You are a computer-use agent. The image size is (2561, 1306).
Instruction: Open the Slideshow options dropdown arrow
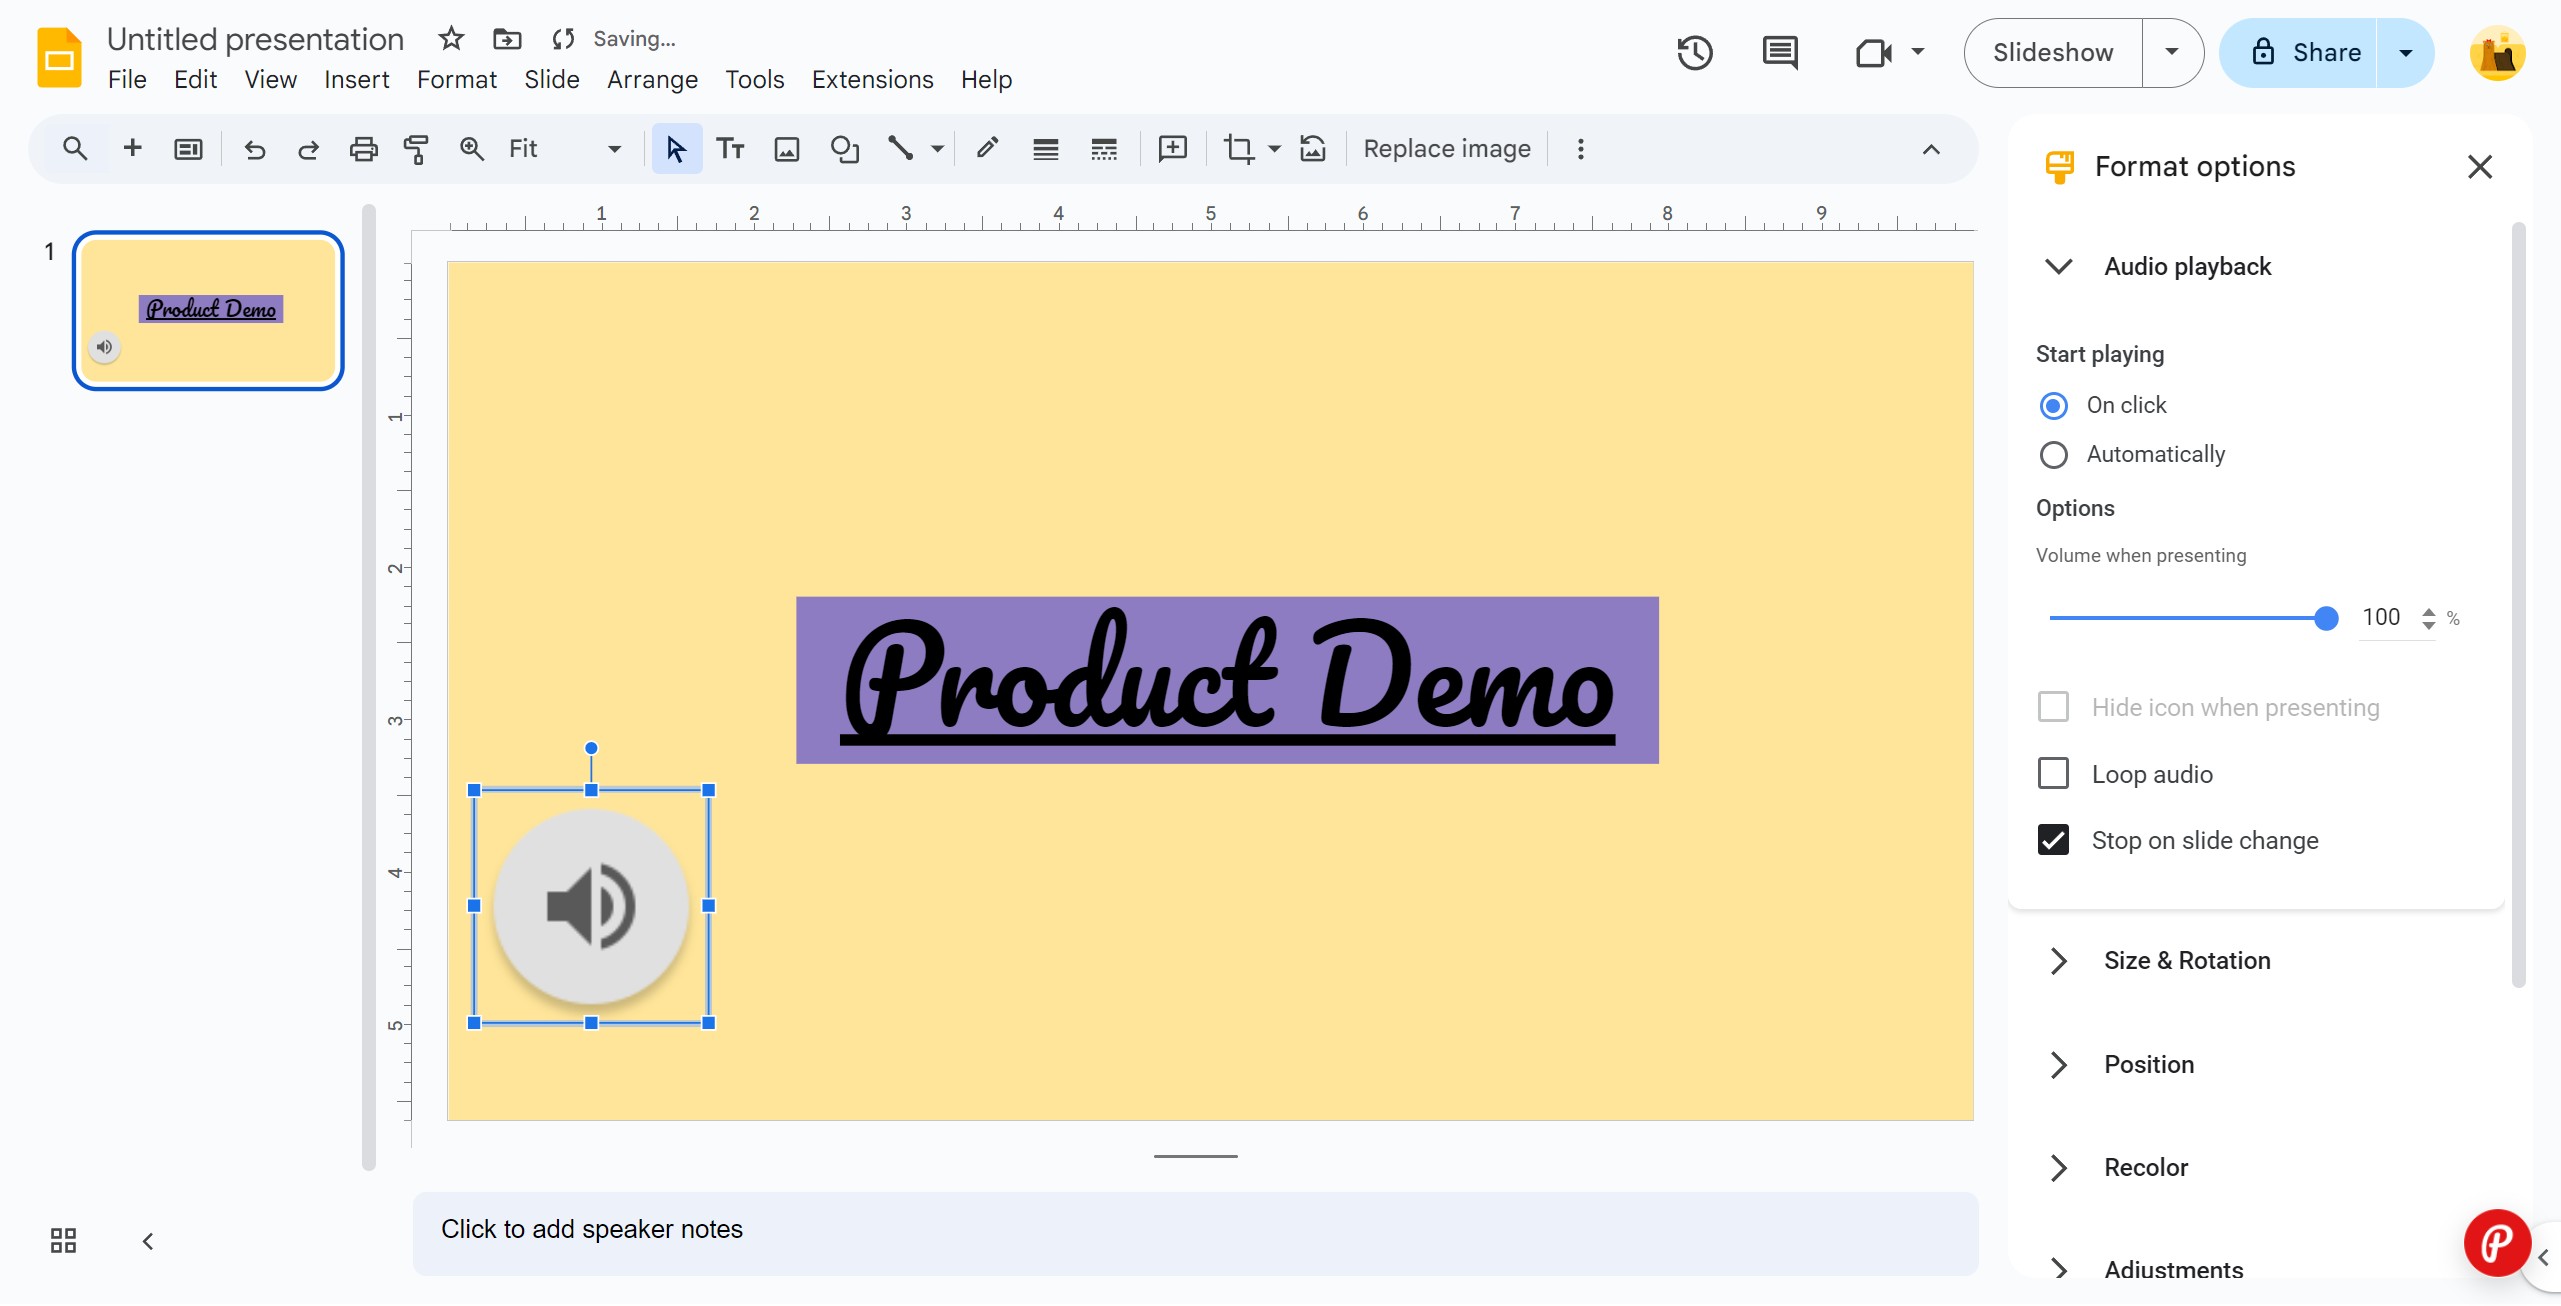tap(2172, 52)
